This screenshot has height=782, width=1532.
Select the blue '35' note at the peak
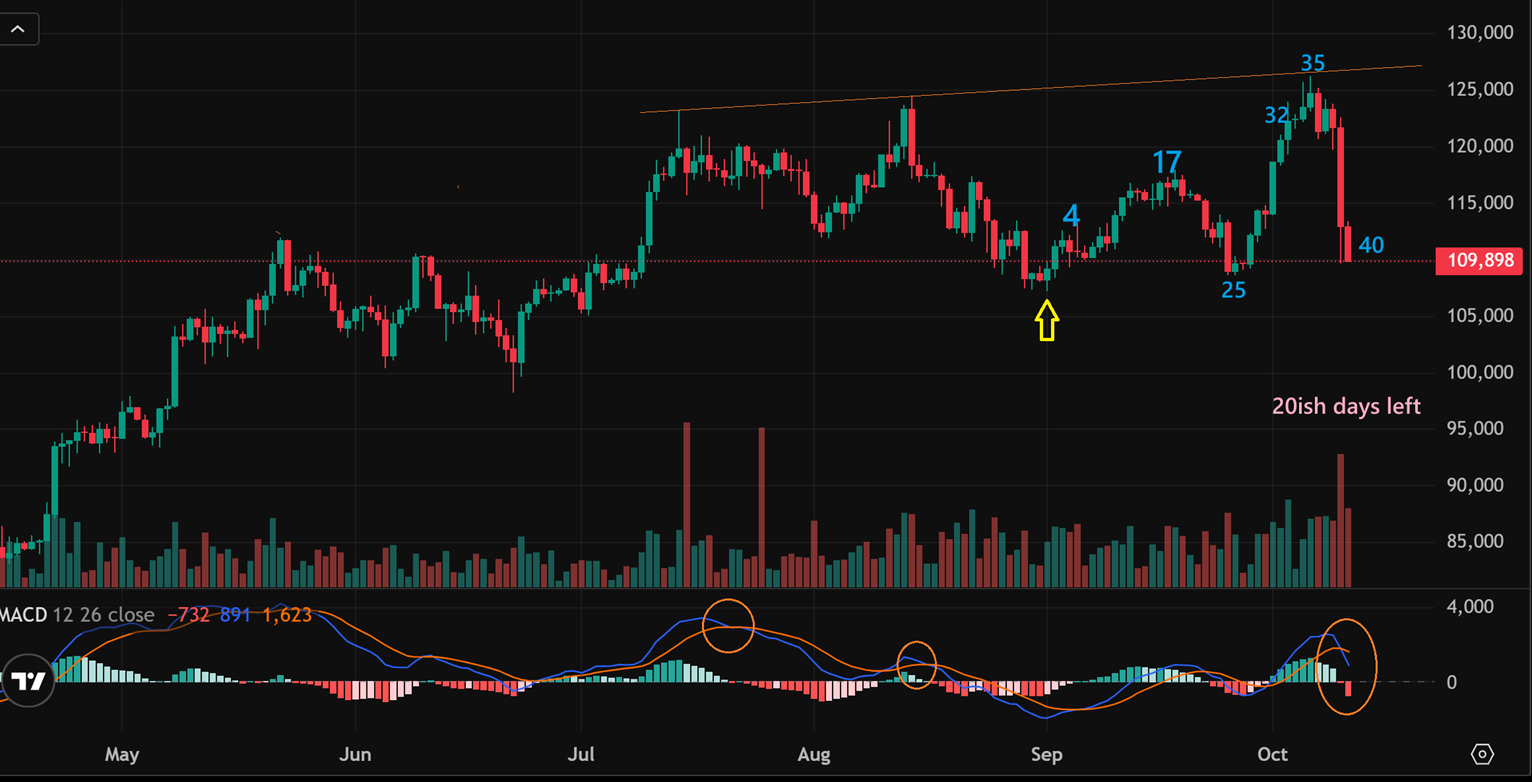coord(1313,64)
